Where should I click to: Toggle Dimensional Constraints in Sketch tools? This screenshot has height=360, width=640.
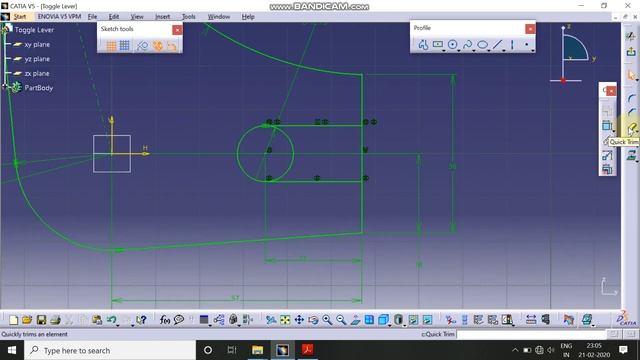(x=172, y=46)
